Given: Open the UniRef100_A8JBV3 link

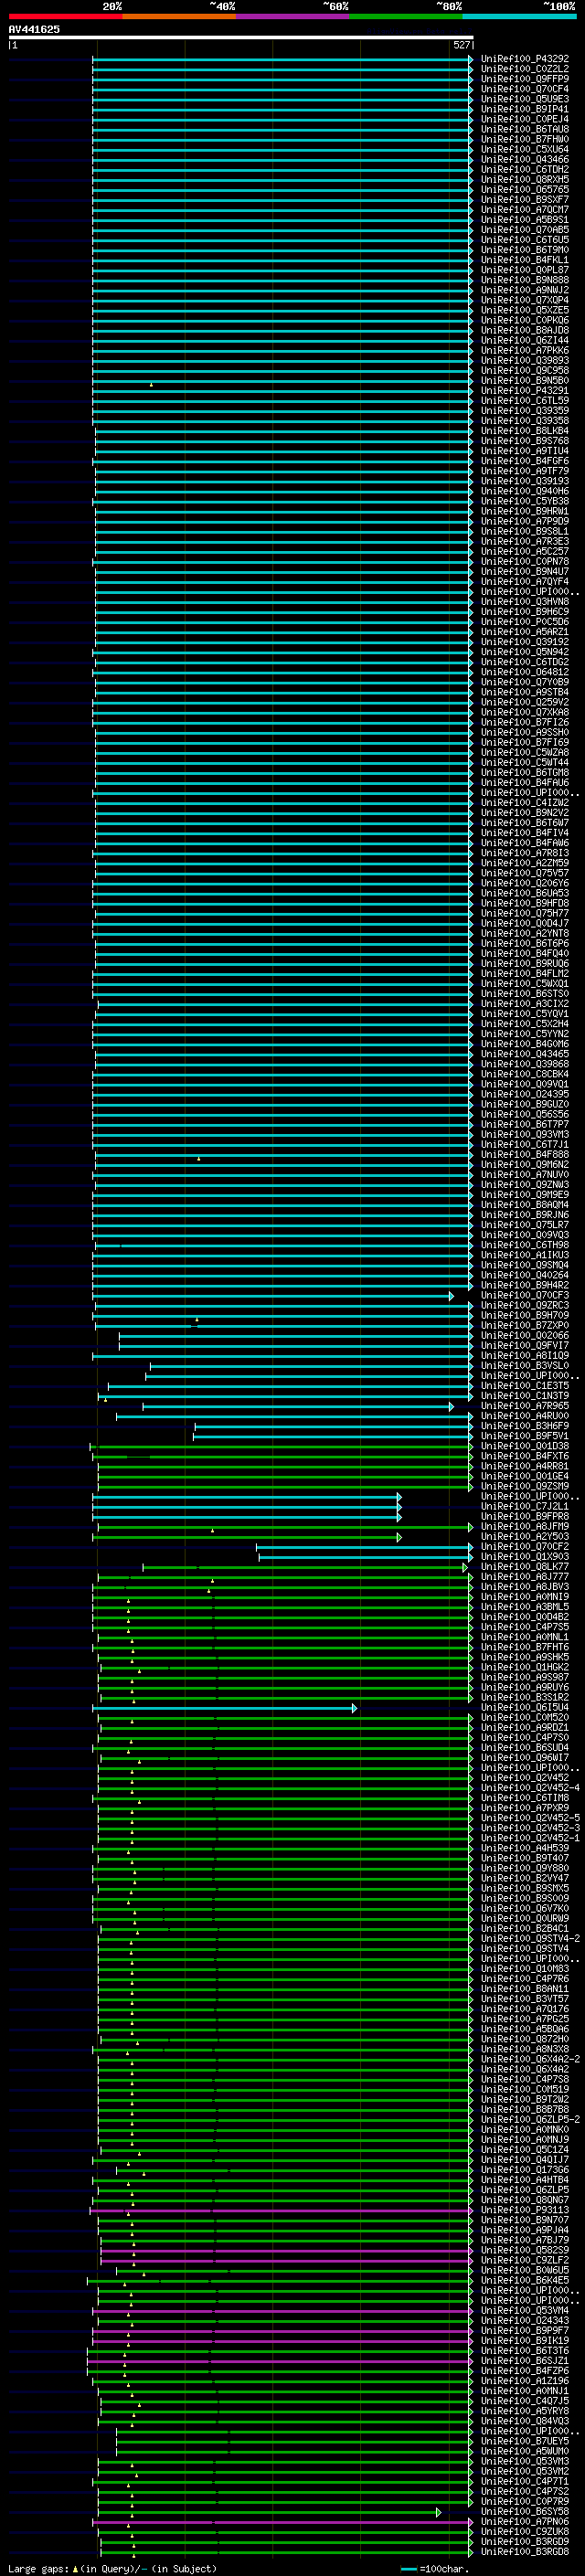Looking at the screenshot, I should (x=524, y=1587).
